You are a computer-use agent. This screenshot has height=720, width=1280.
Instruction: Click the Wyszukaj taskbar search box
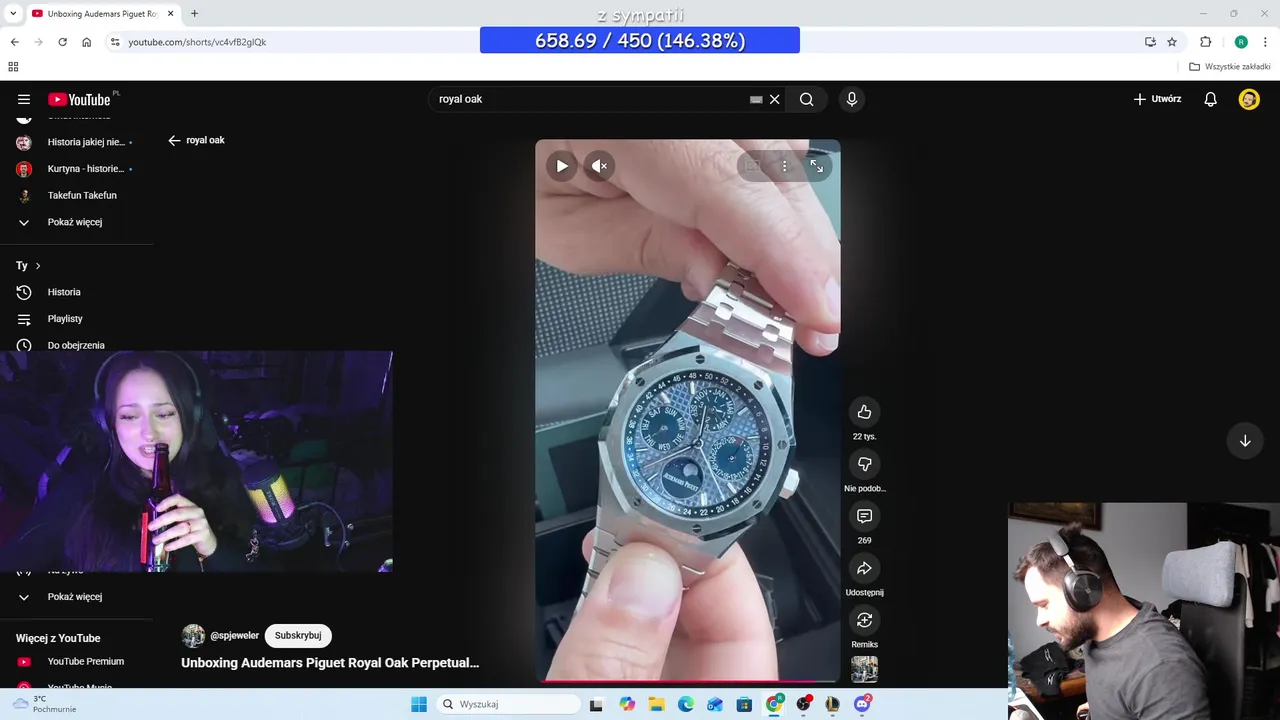[508, 704]
